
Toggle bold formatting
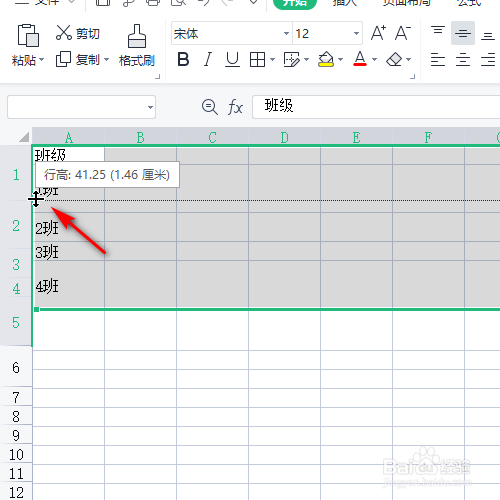183,60
